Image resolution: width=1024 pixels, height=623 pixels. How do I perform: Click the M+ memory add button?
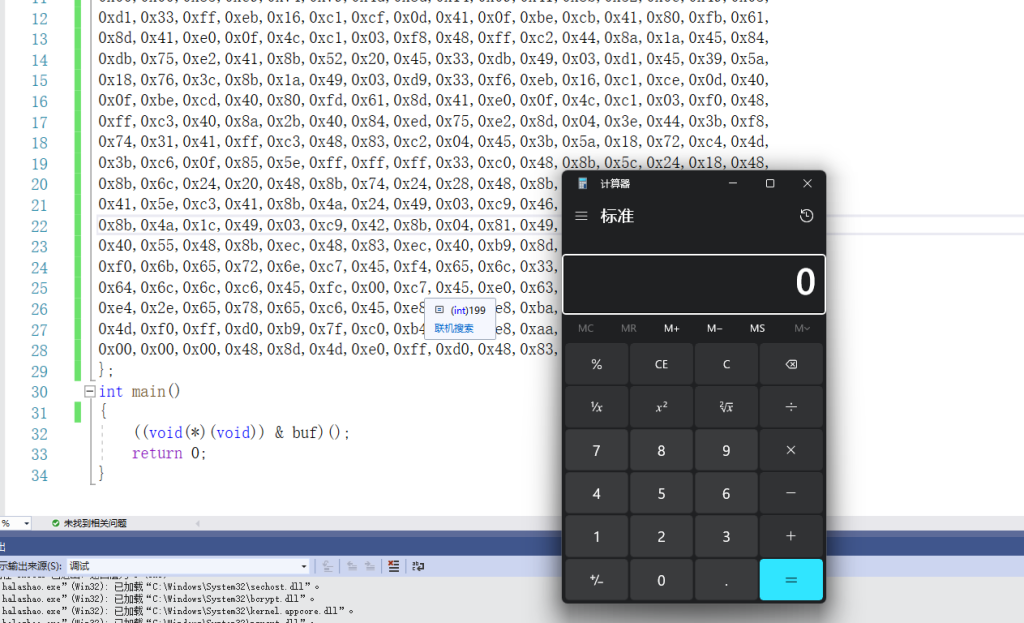671,328
